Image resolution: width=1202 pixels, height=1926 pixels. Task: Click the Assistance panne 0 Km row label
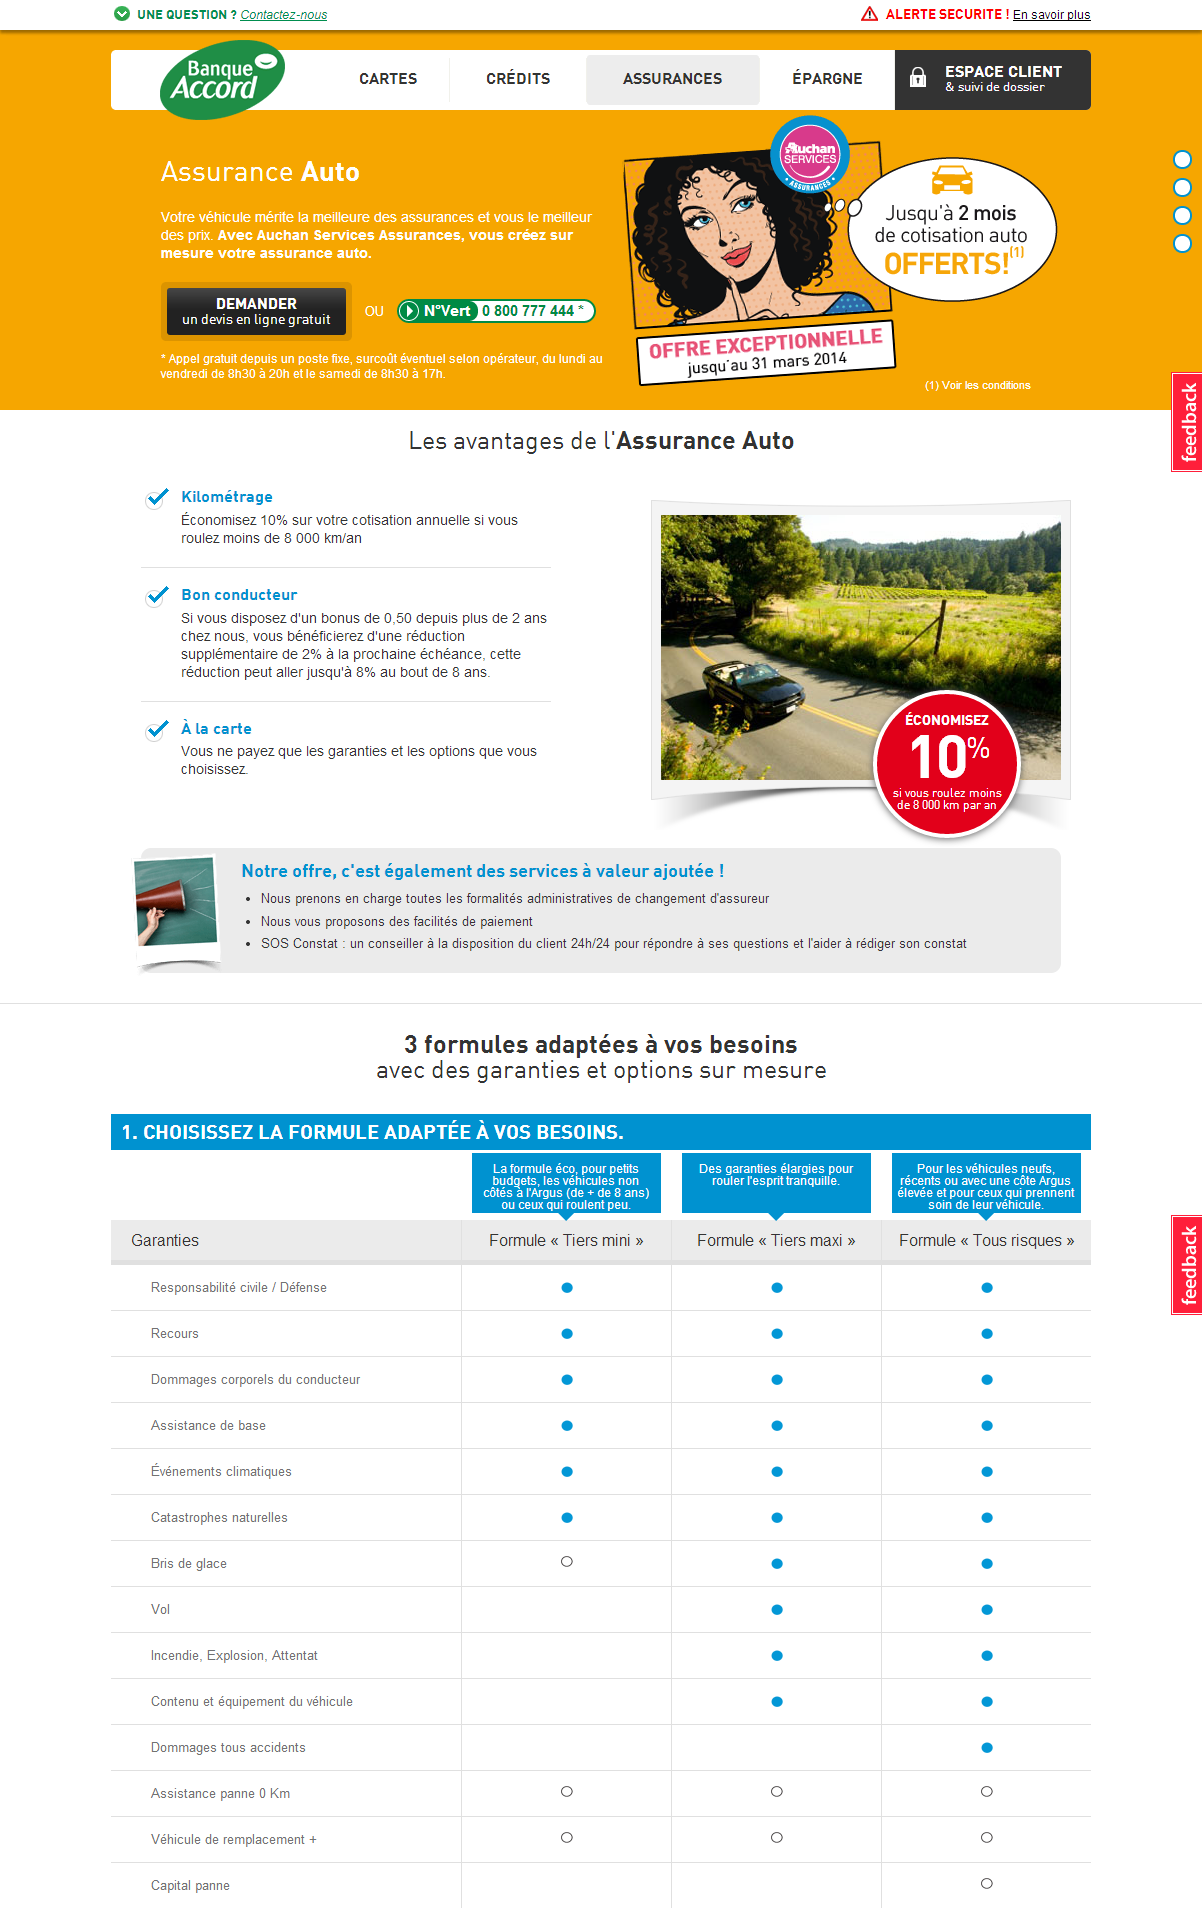[x=220, y=1794]
